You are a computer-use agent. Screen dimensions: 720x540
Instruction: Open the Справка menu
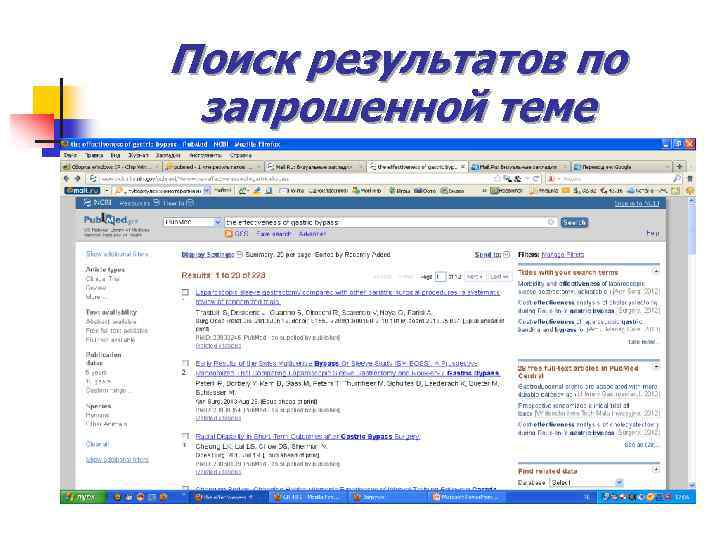(x=241, y=156)
